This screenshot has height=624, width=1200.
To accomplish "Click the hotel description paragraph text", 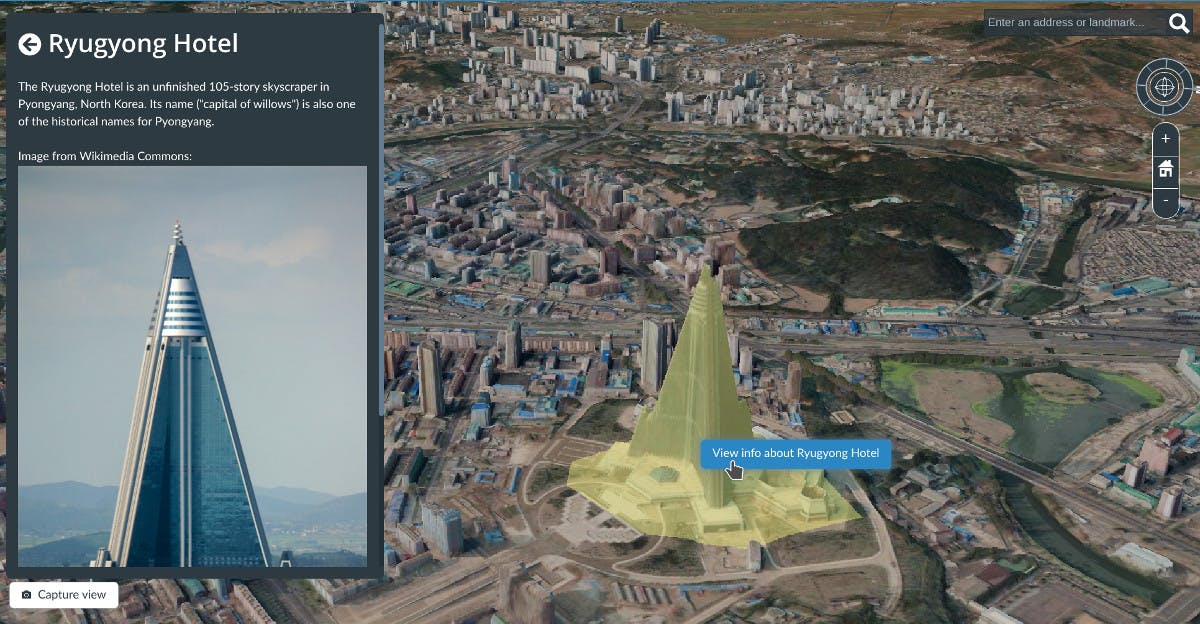I will click(186, 104).
